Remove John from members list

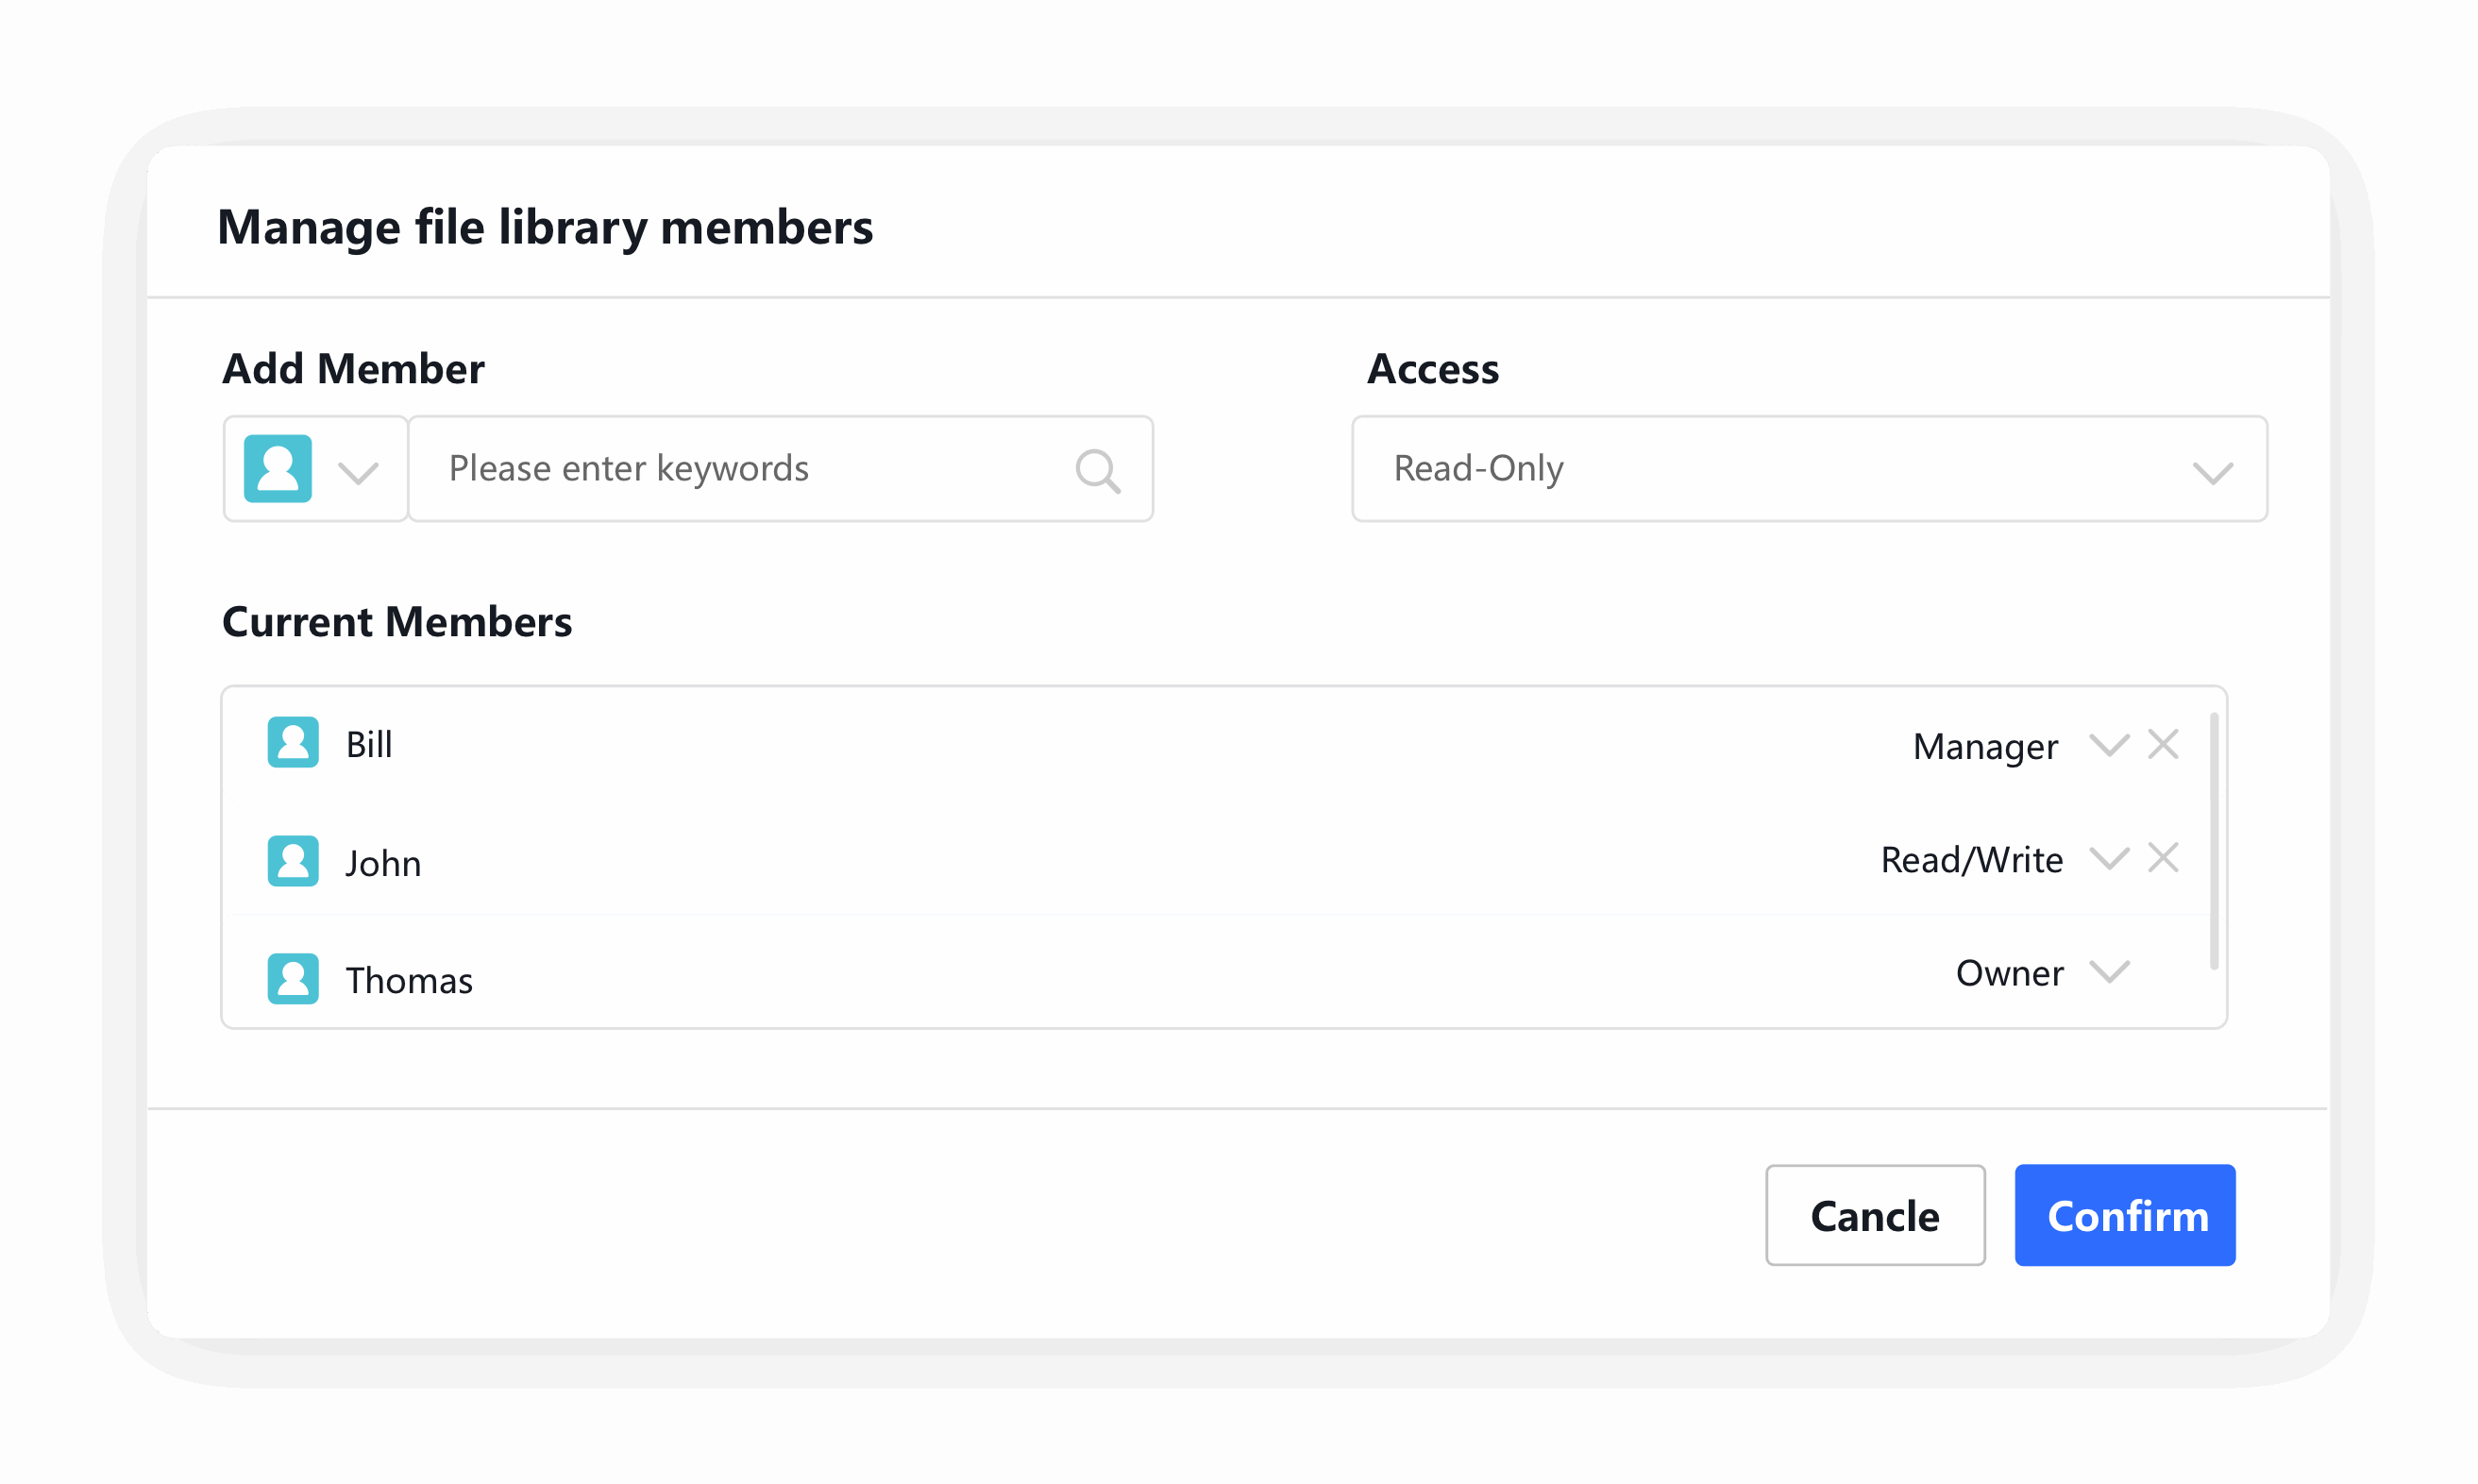[2163, 858]
